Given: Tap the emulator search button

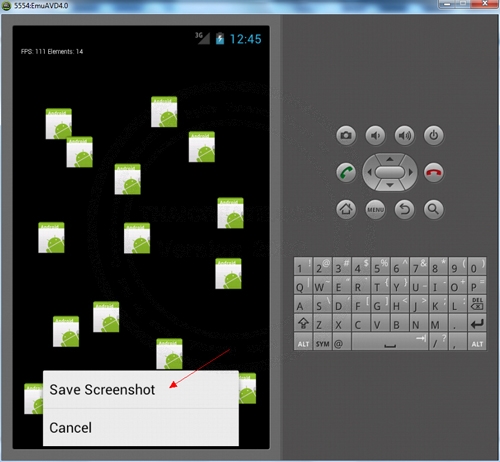Looking at the screenshot, I should point(433,209).
